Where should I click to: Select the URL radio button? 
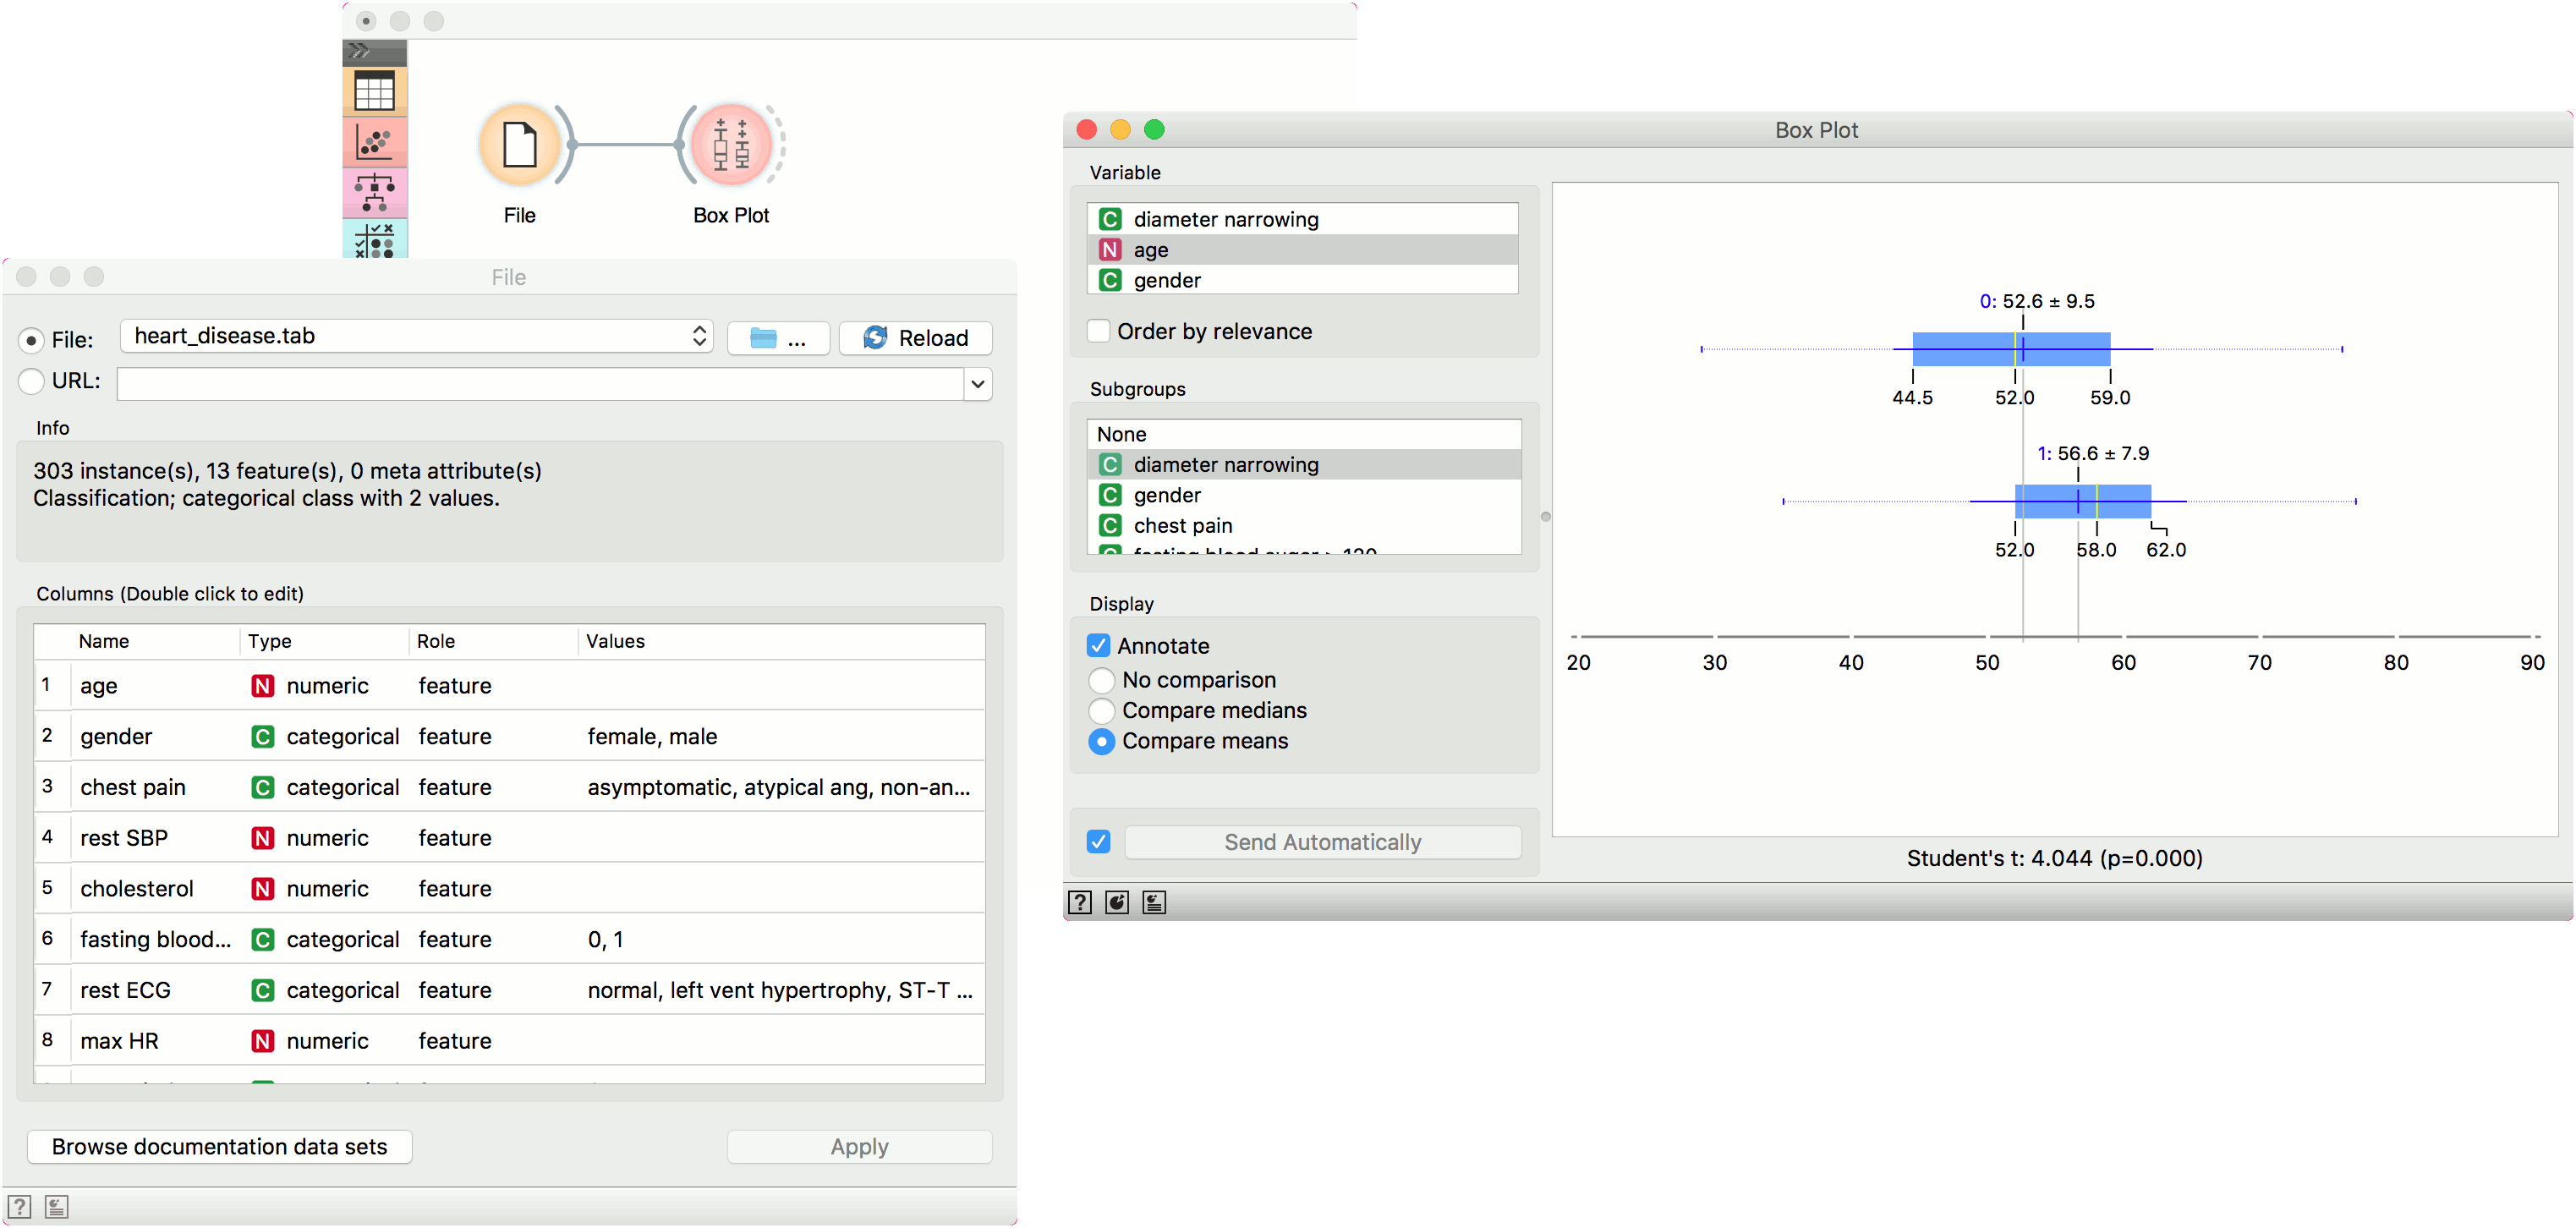point(31,381)
